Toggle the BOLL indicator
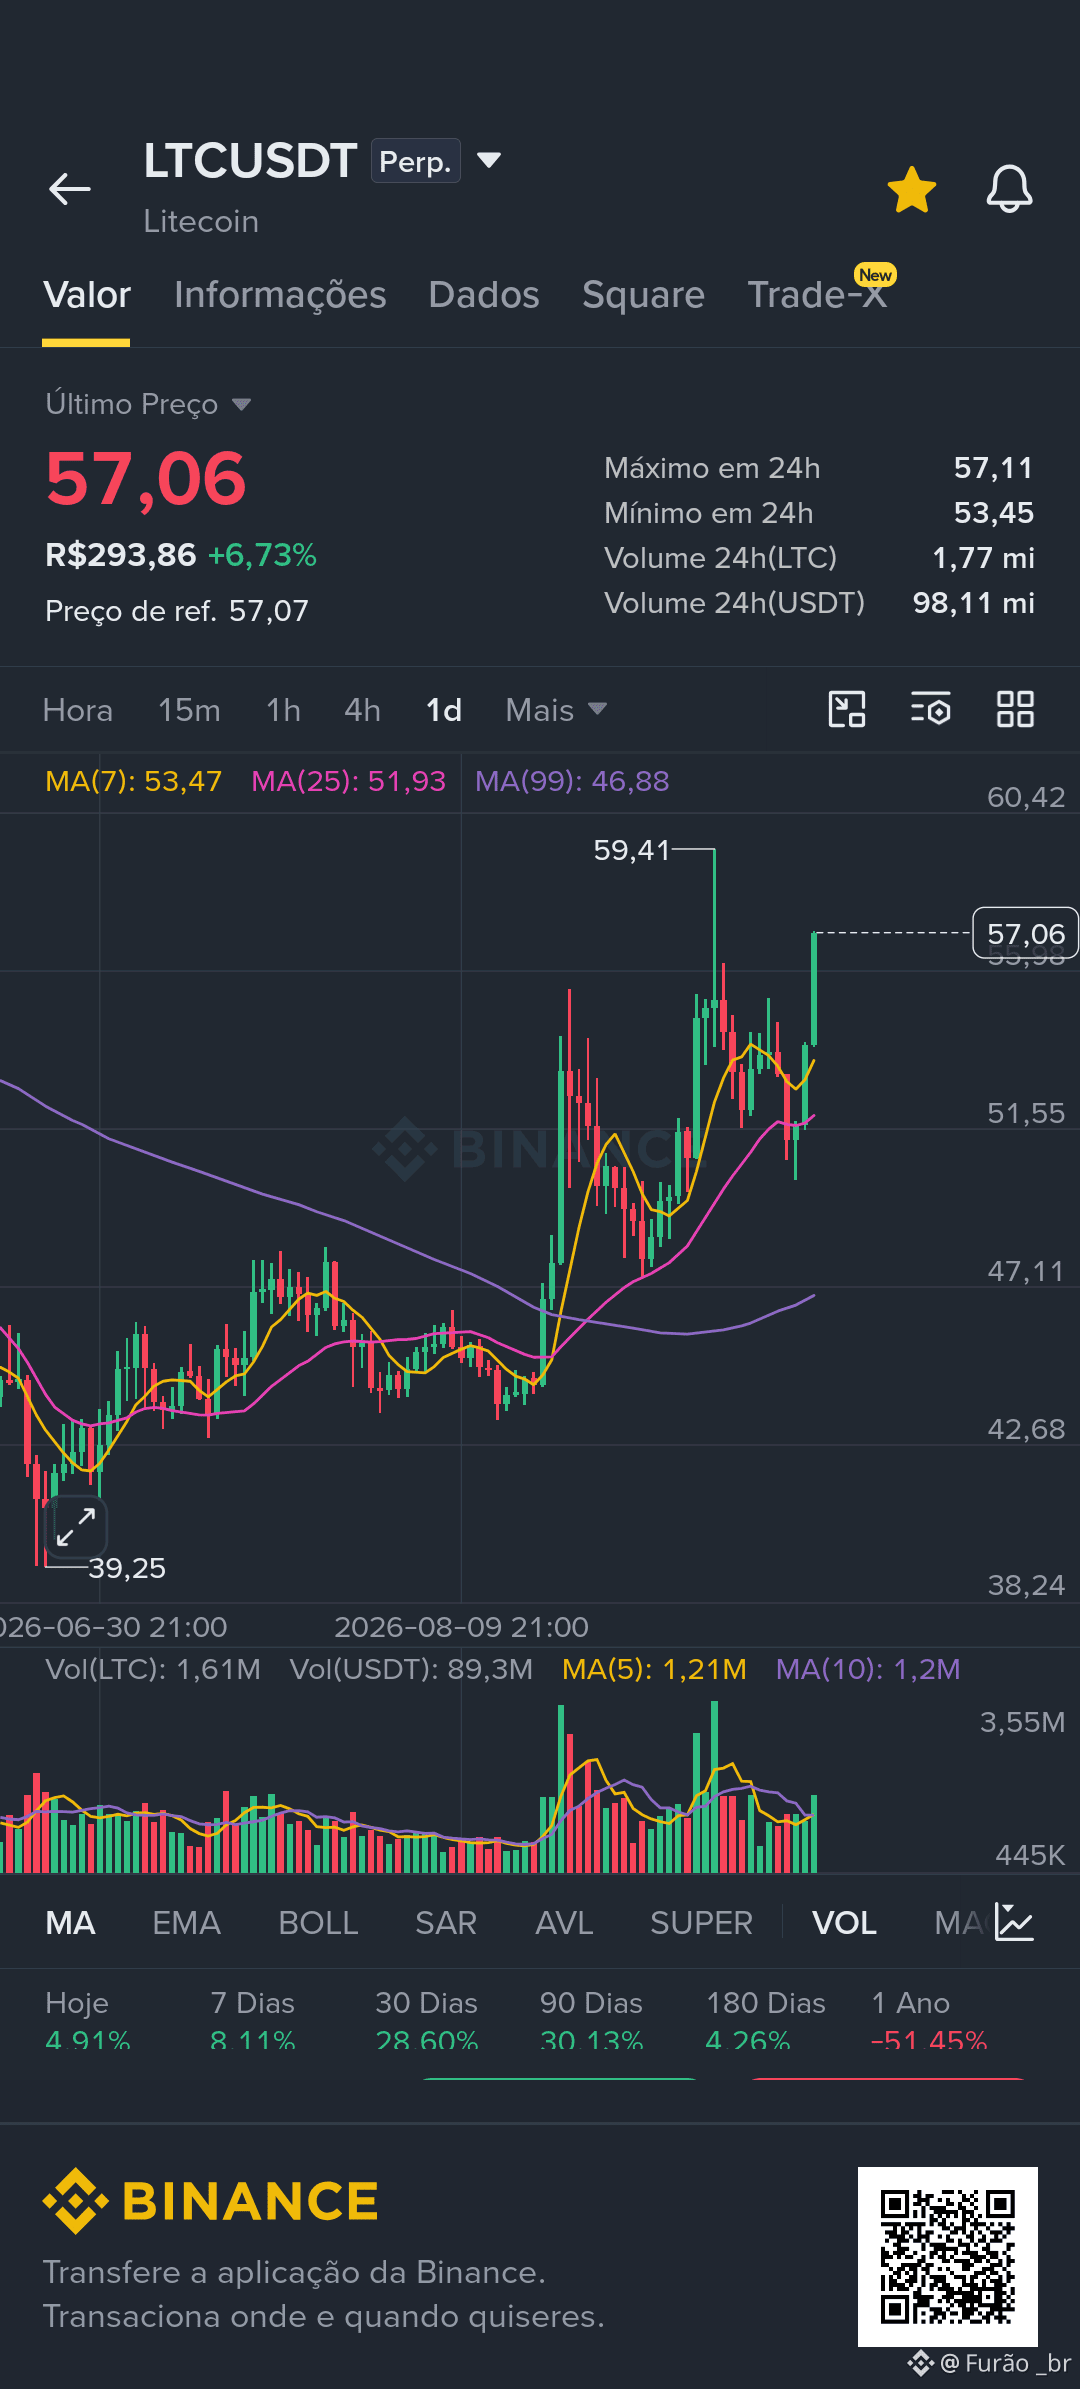This screenshot has width=1080, height=2389. [318, 1923]
